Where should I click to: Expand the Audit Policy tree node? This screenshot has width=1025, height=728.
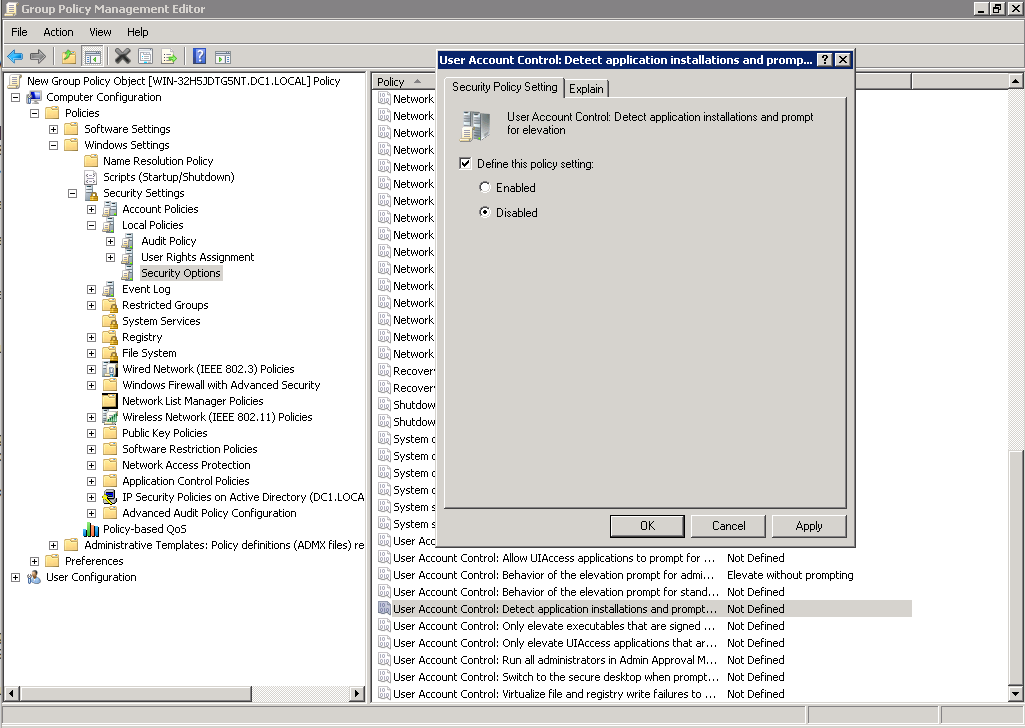pyautogui.click(x=111, y=241)
